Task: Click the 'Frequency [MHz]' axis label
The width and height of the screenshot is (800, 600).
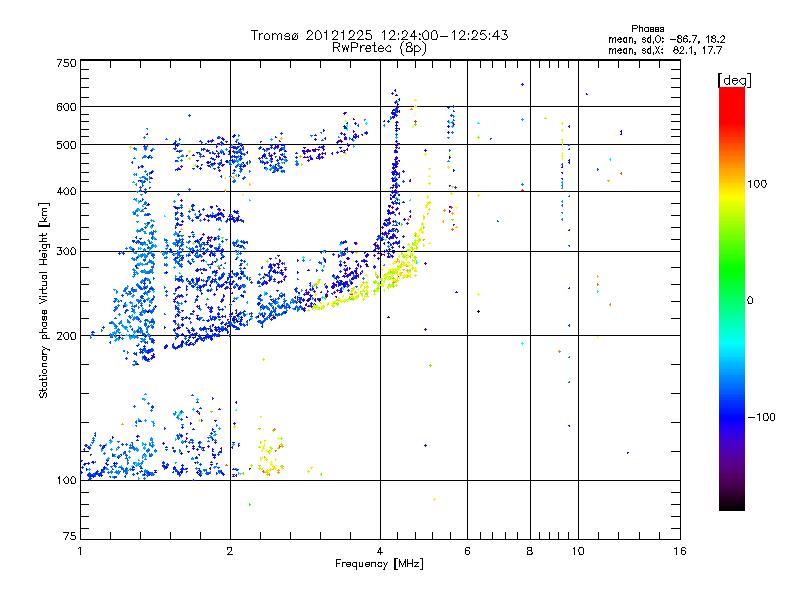Action: pos(379,564)
